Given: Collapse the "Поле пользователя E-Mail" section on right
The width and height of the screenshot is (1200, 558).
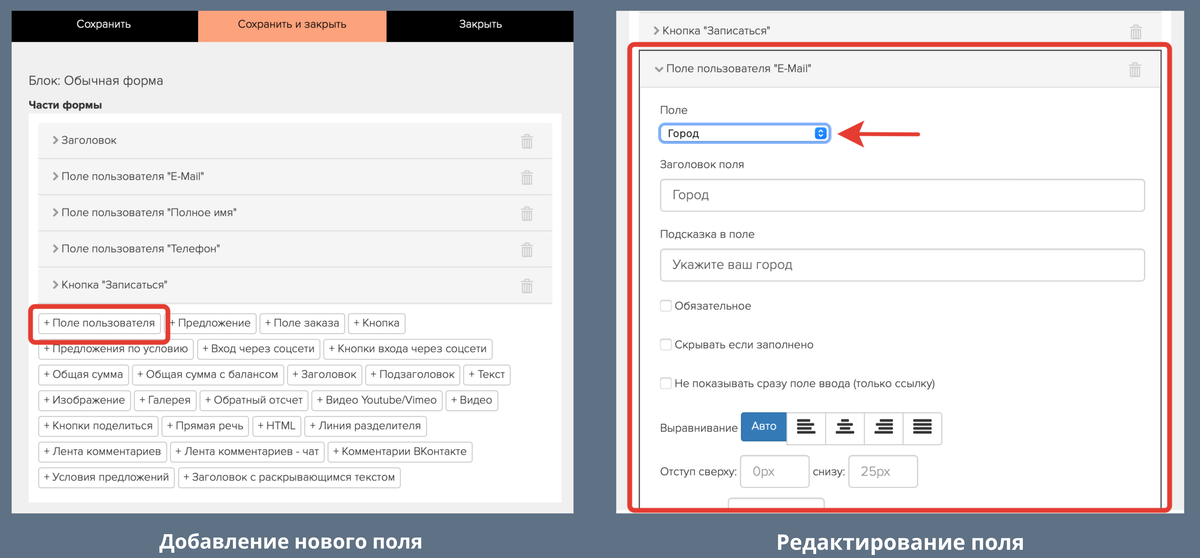Looking at the screenshot, I should tap(900, 69).
